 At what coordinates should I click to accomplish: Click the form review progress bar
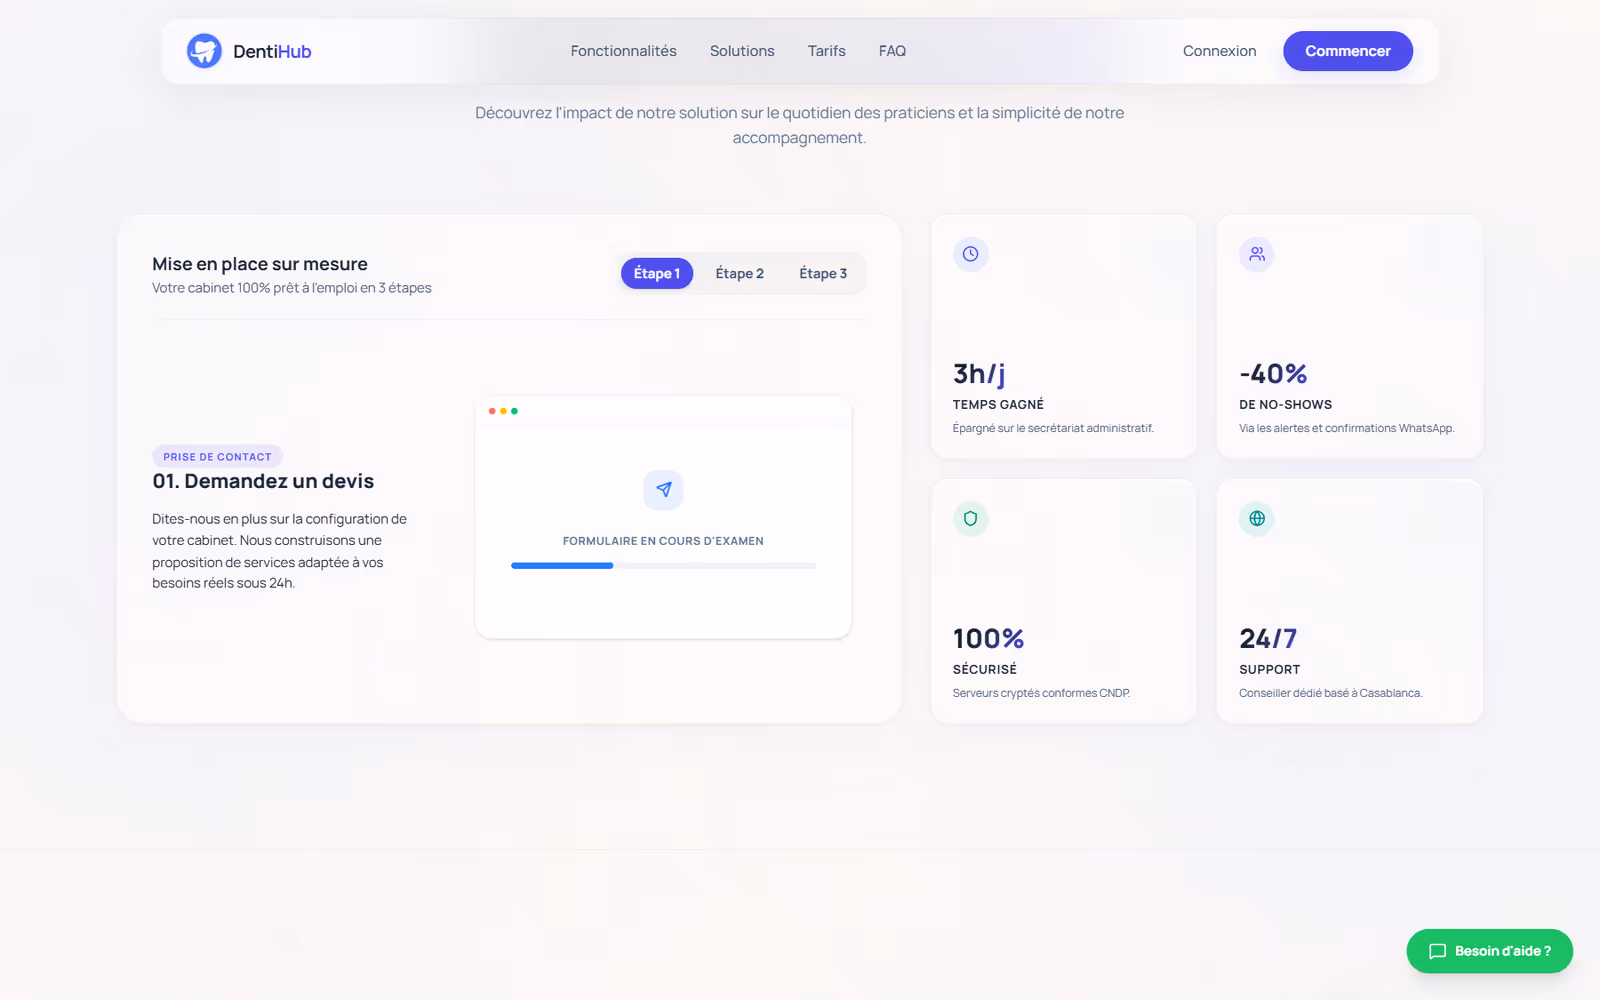point(663,566)
